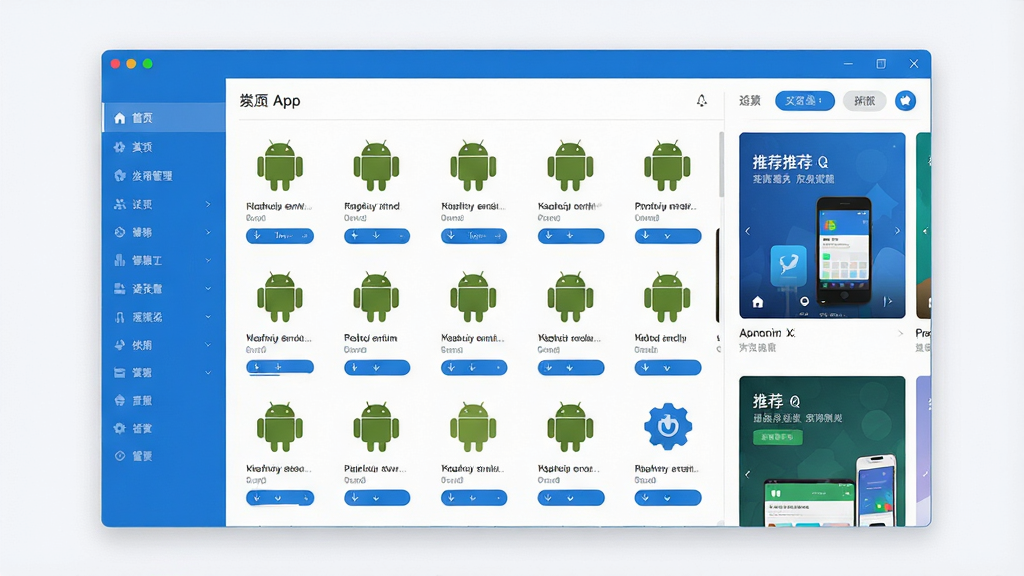1024x576 pixels.
Task: Expand chevron right of Apnonin X title
Action: (x=901, y=333)
